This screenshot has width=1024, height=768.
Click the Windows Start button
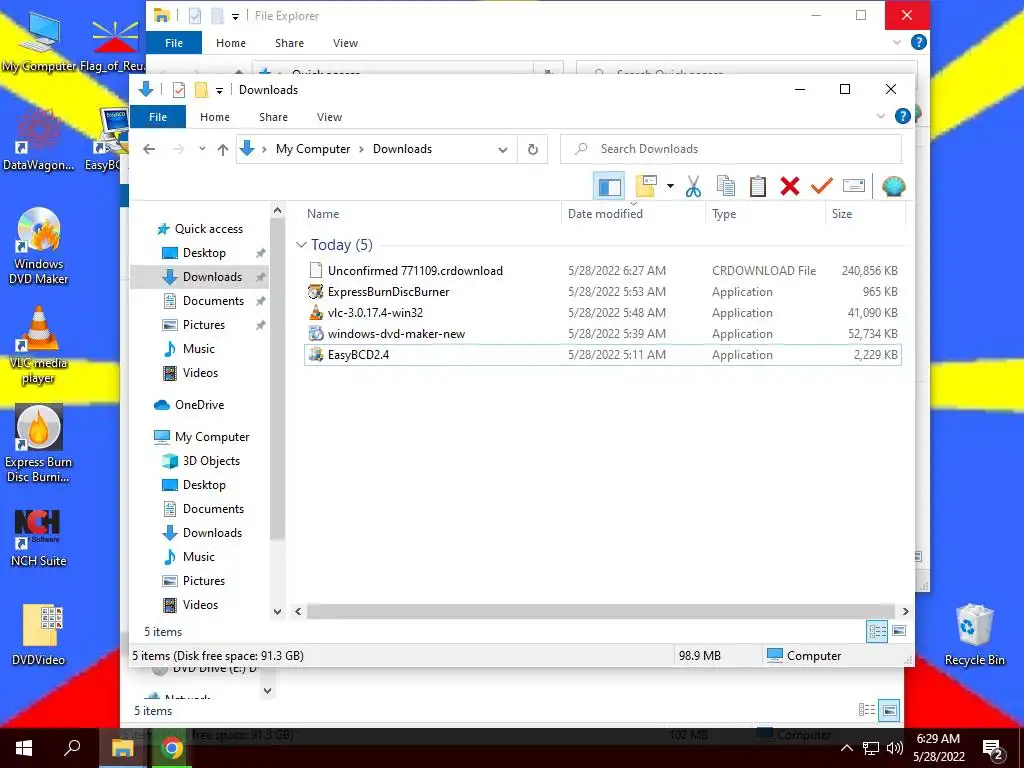24,748
